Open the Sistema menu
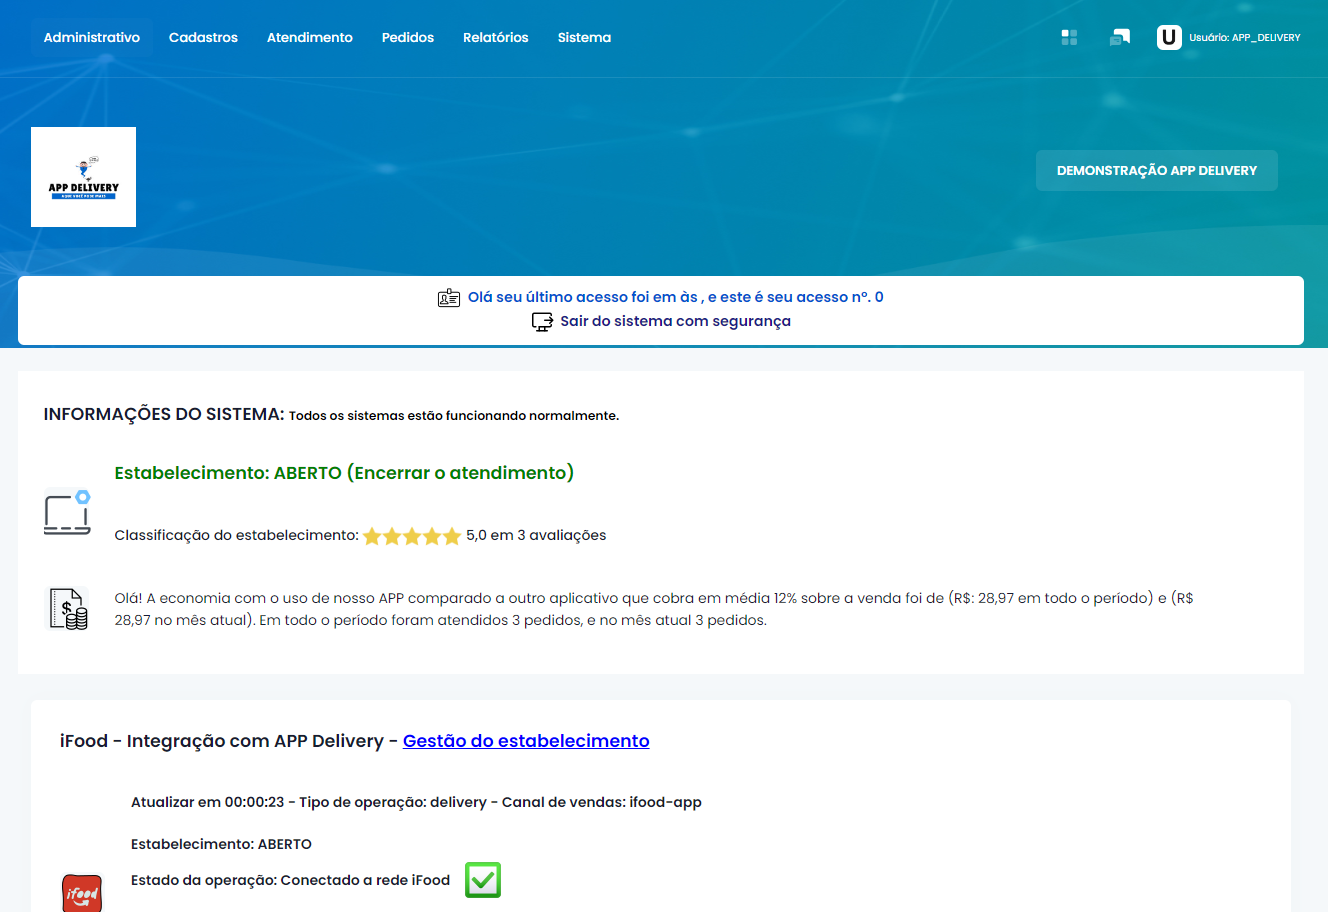Image resolution: width=1328 pixels, height=912 pixels. point(584,38)
